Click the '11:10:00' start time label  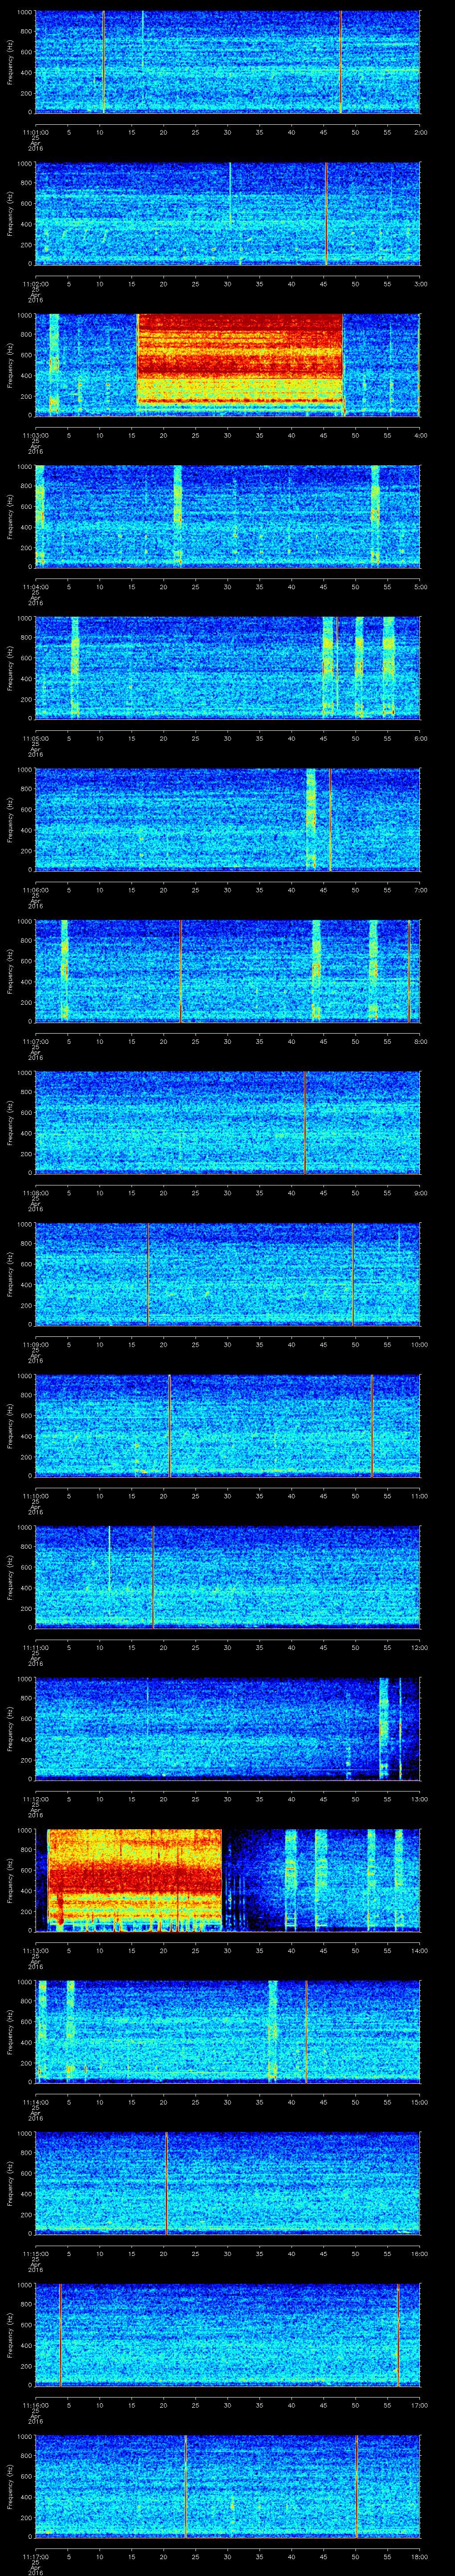[35, 1495]
